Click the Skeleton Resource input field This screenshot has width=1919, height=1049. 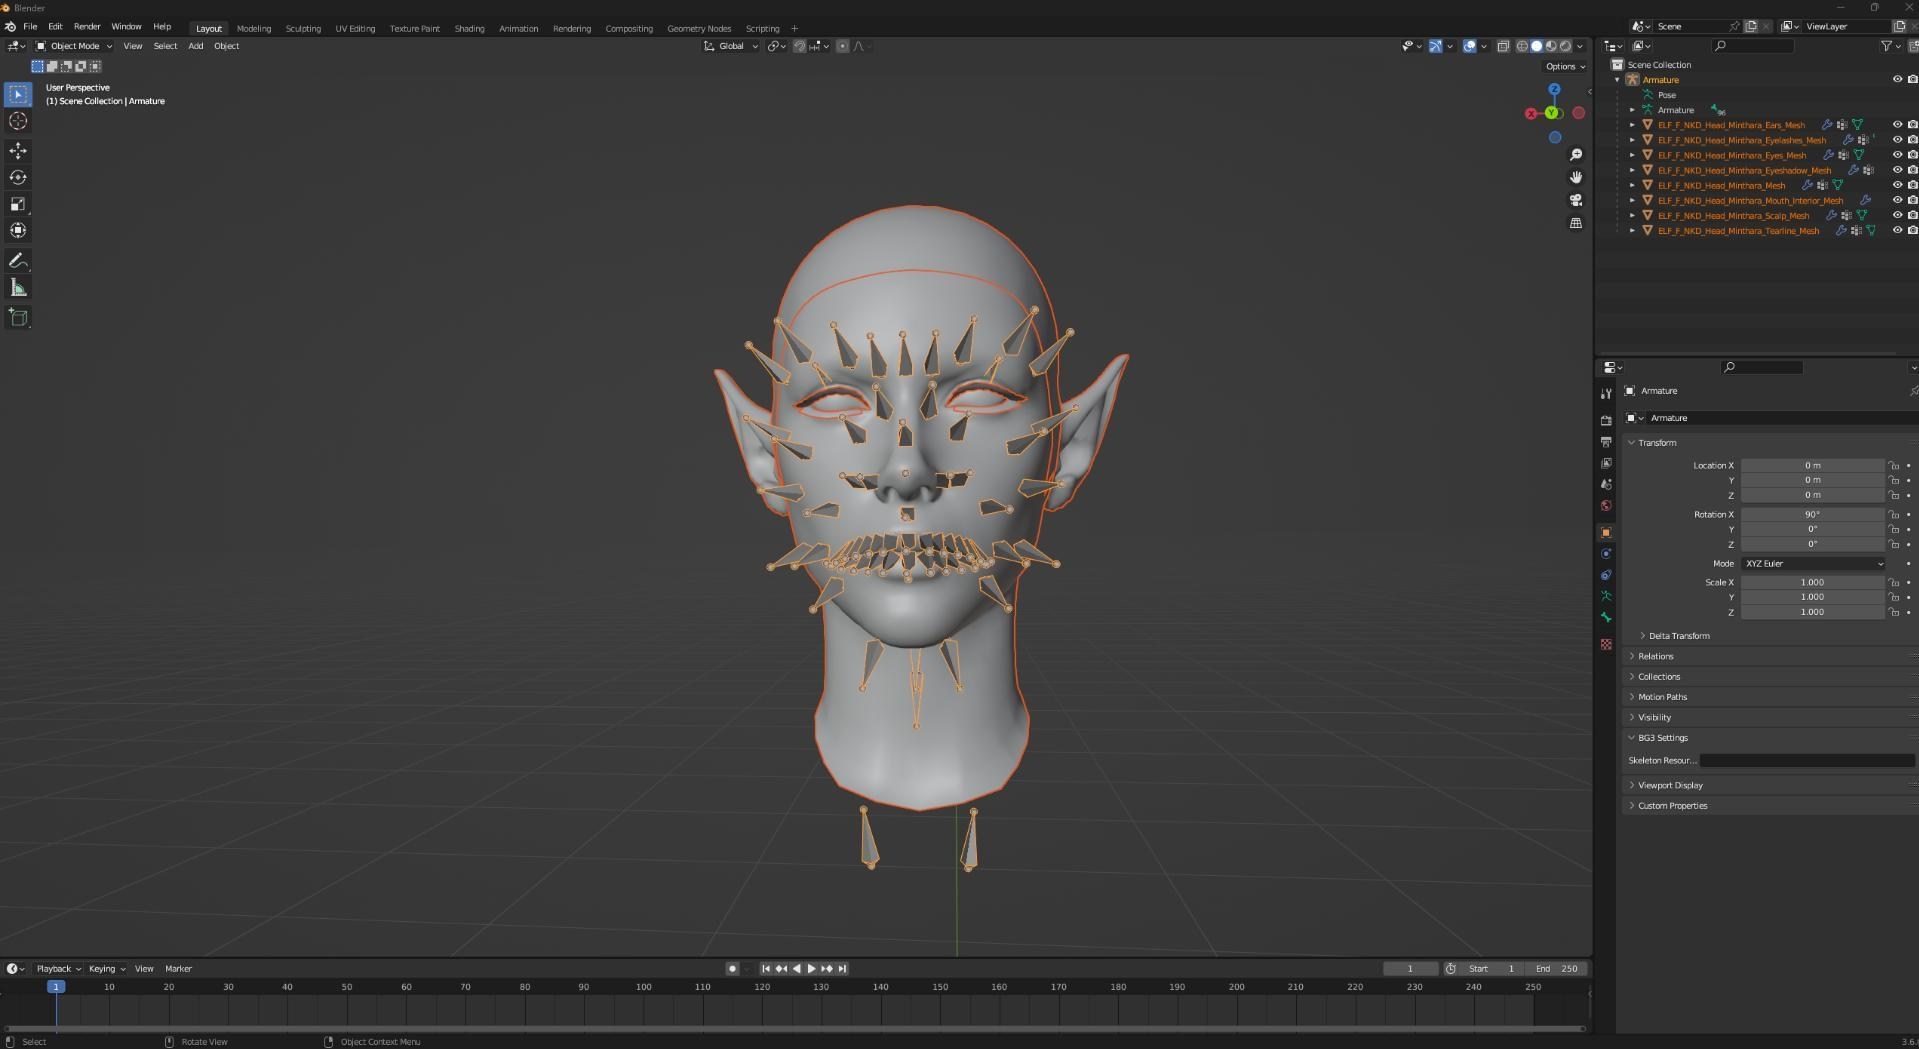1806,761
